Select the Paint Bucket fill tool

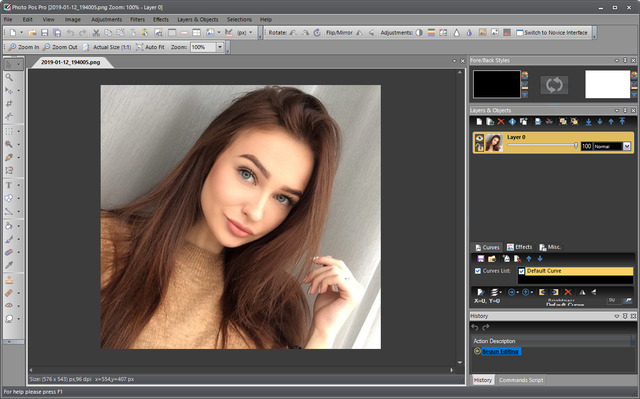[x=9, y=226]
